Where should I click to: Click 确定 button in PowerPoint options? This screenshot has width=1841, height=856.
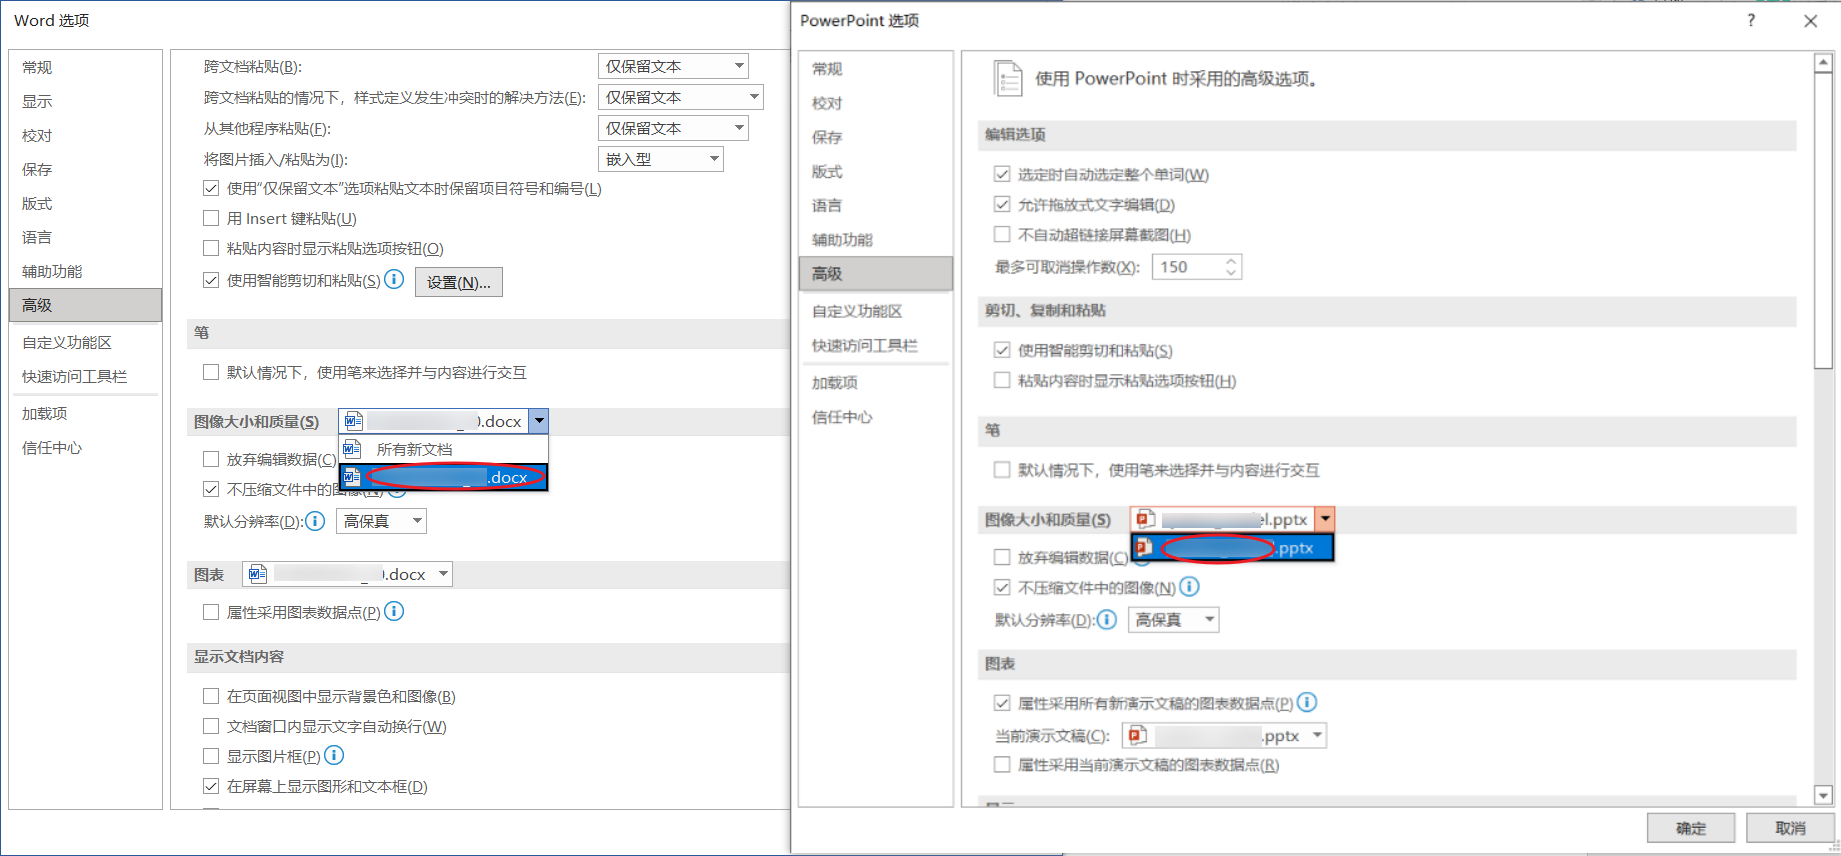click(x=1691, y=828)
